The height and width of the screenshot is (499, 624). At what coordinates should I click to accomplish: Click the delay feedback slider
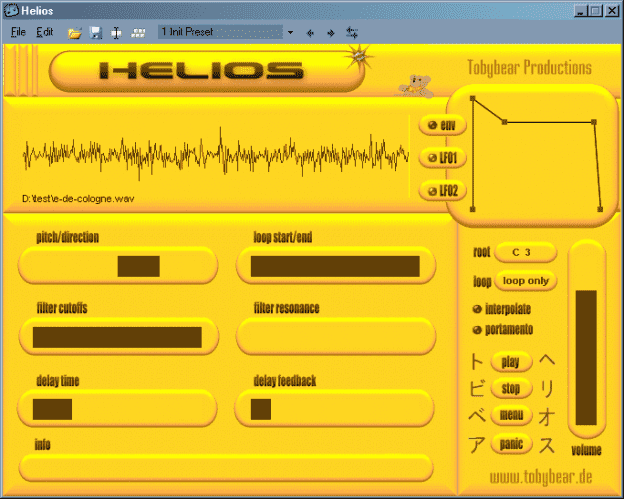coord(334,409)
